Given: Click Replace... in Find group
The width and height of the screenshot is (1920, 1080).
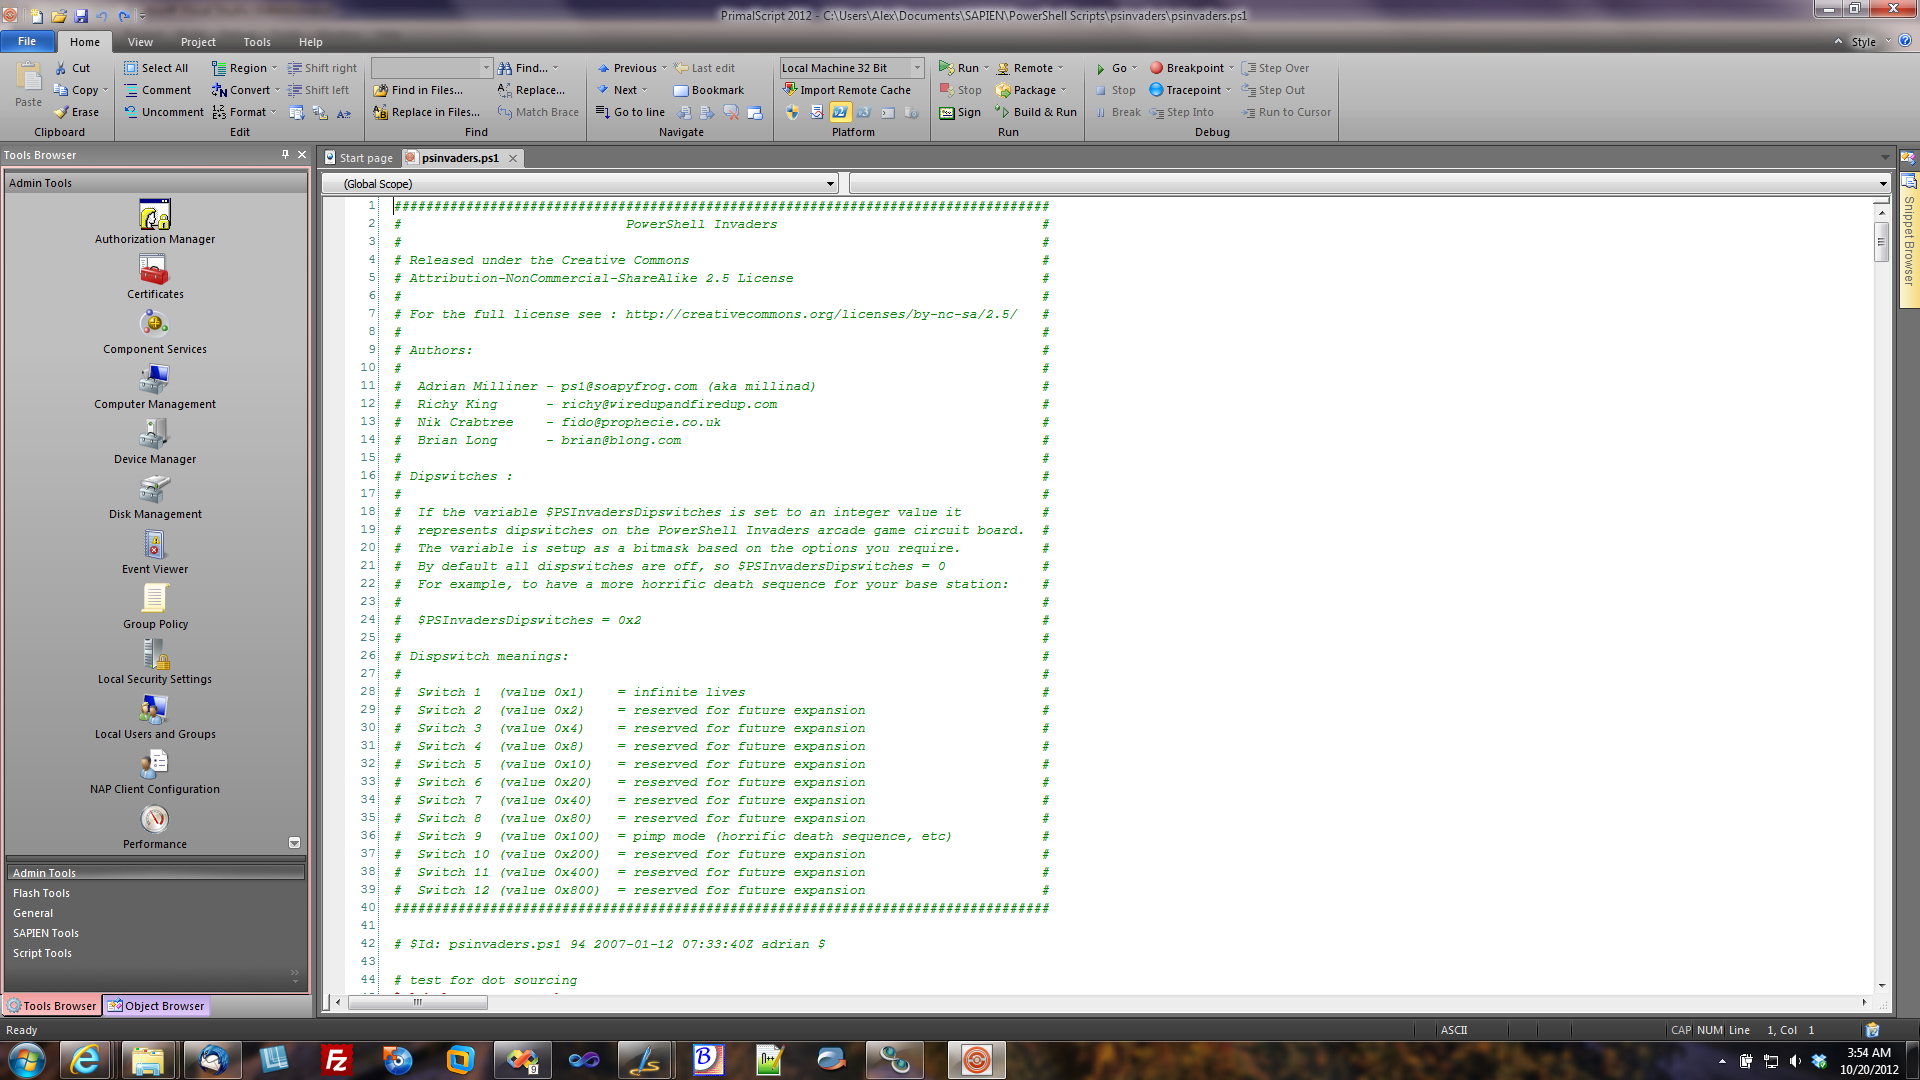Looking at the screenshot, I should click(531, 90).
